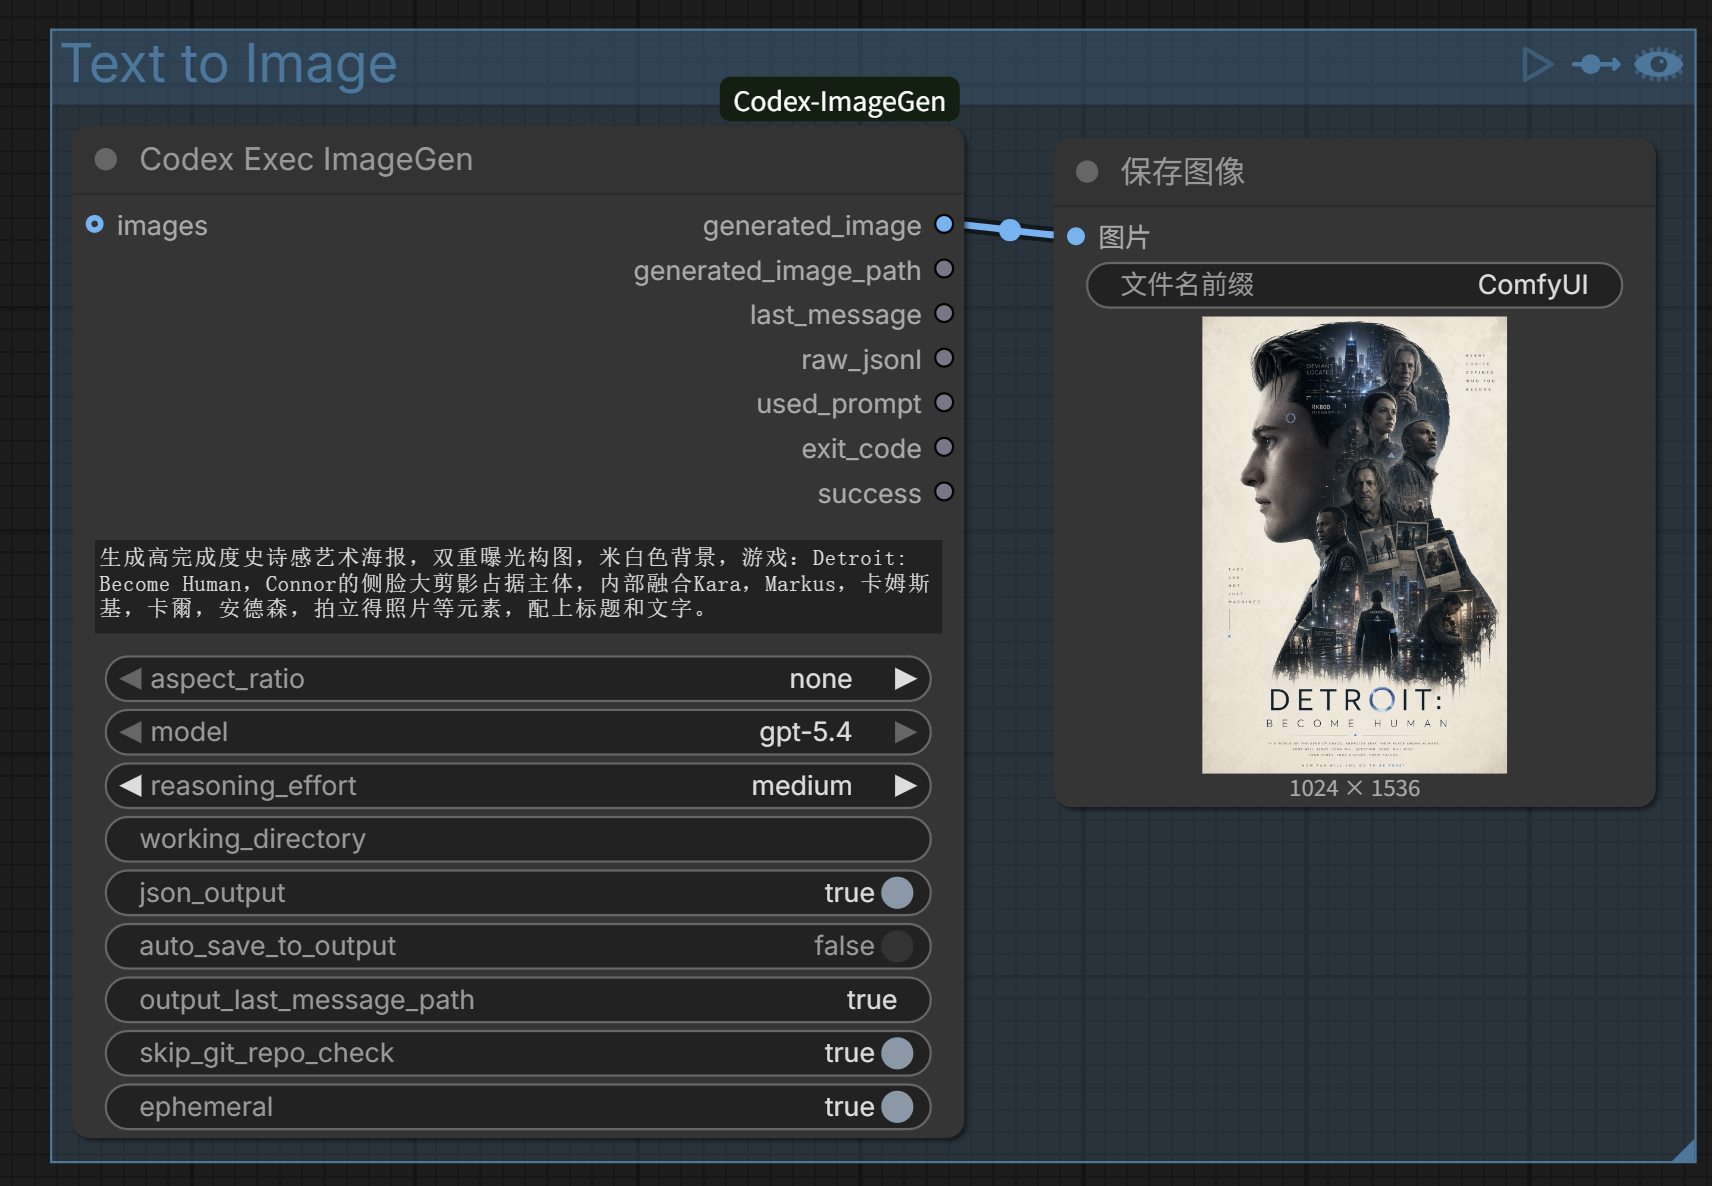
Task: Click the Chinese prompt text area
Action: (x=518, y=586)
